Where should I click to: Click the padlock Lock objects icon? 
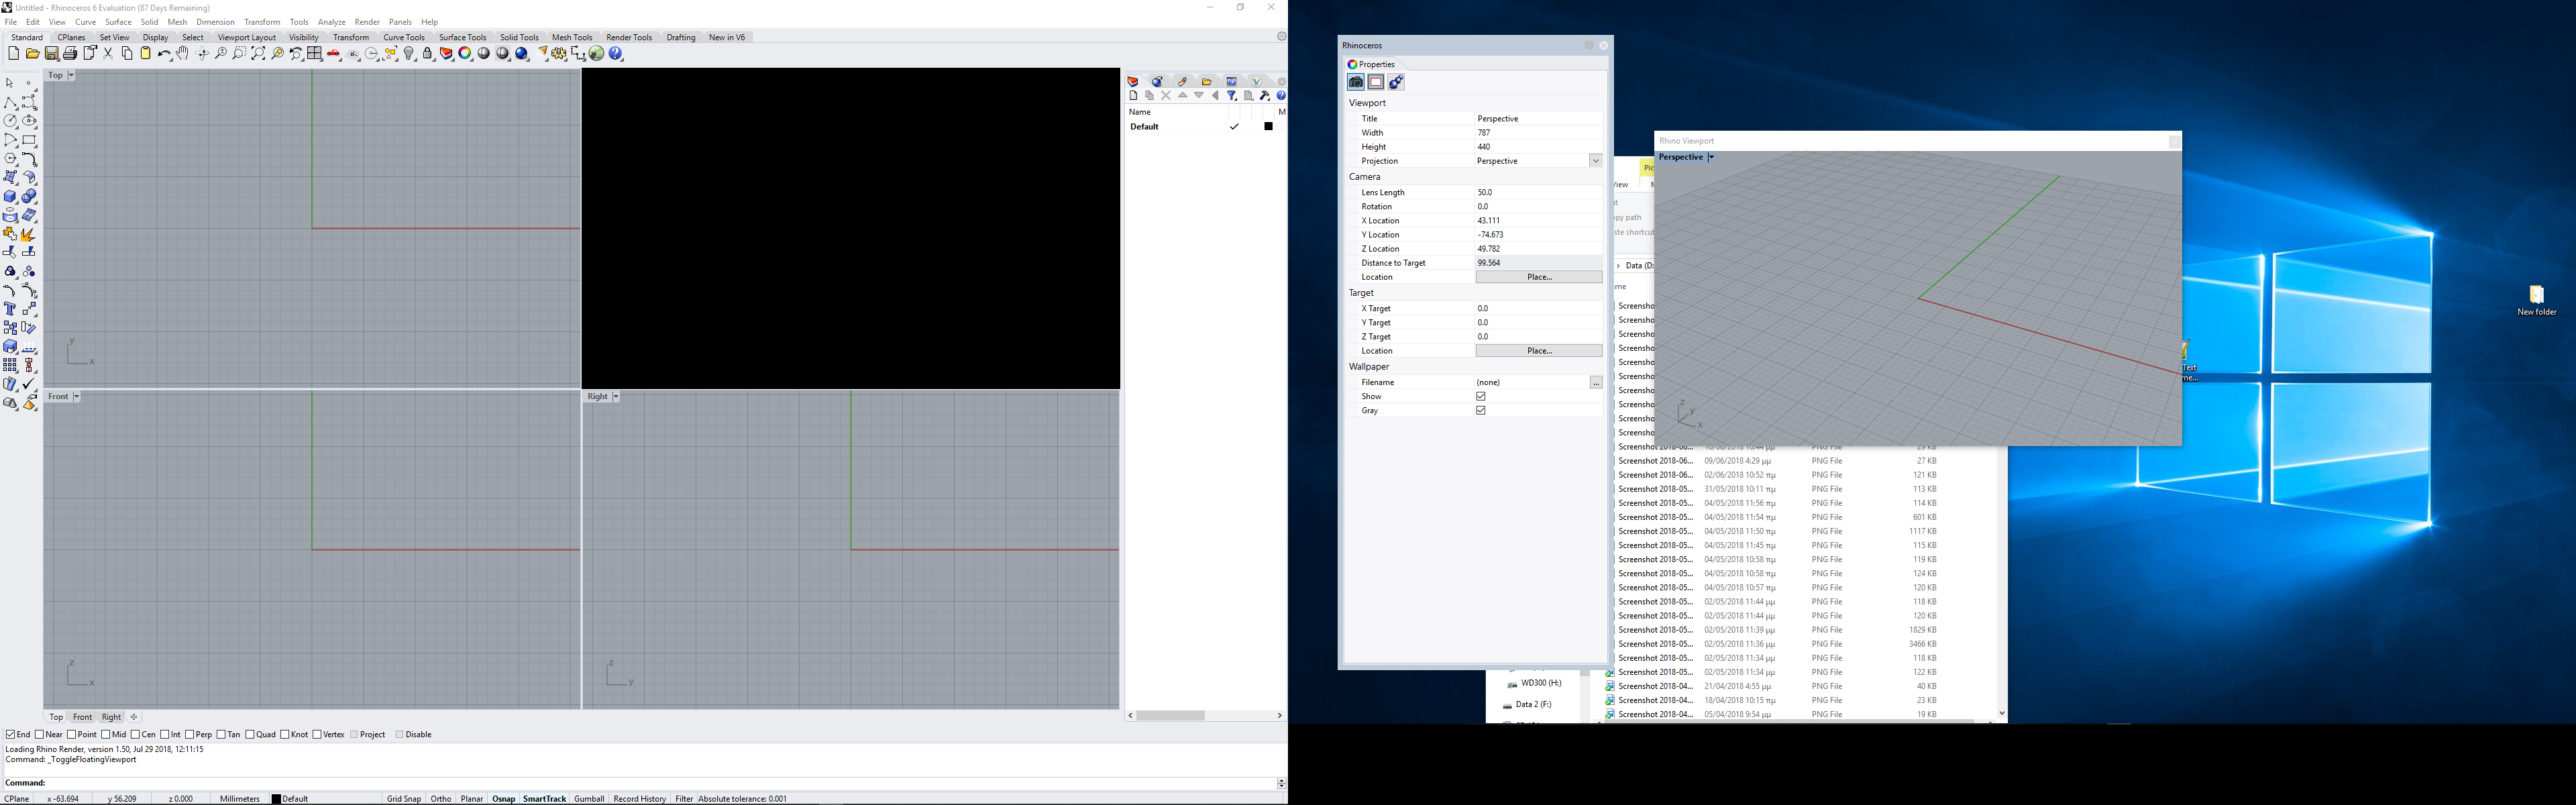tap(427, 53)
